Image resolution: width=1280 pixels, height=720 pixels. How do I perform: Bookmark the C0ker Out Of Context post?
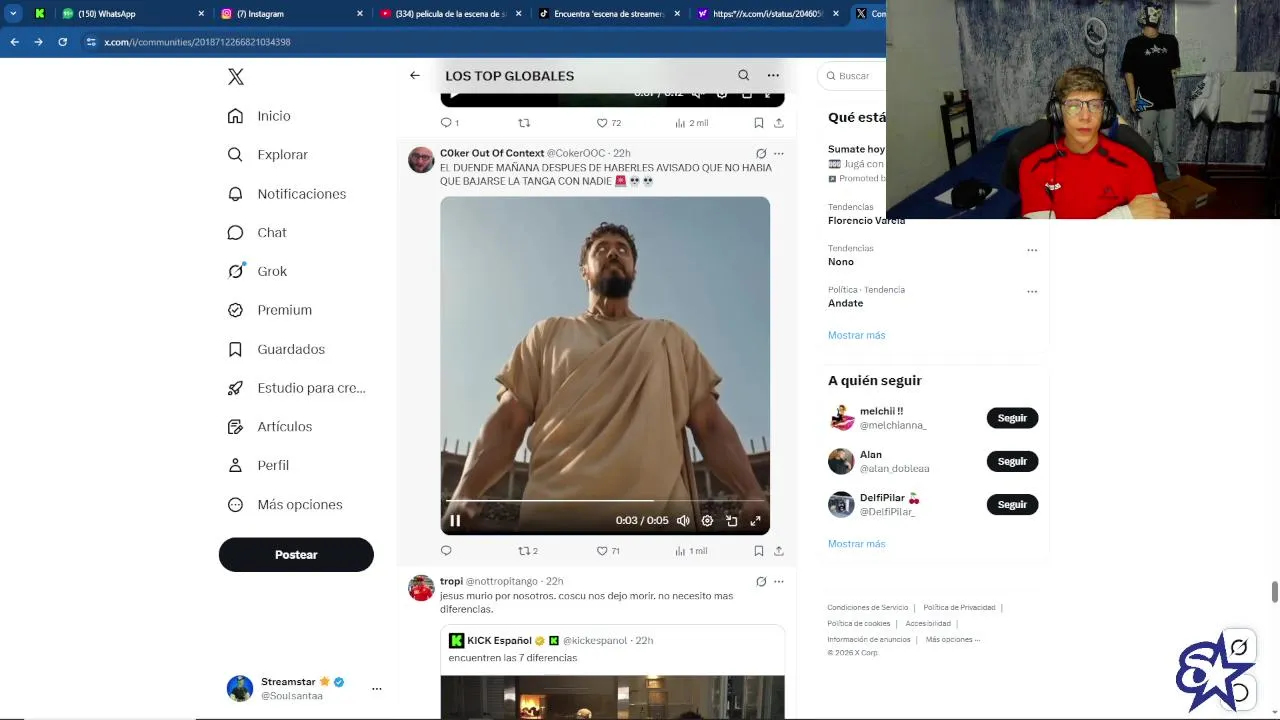pos(759,551)
